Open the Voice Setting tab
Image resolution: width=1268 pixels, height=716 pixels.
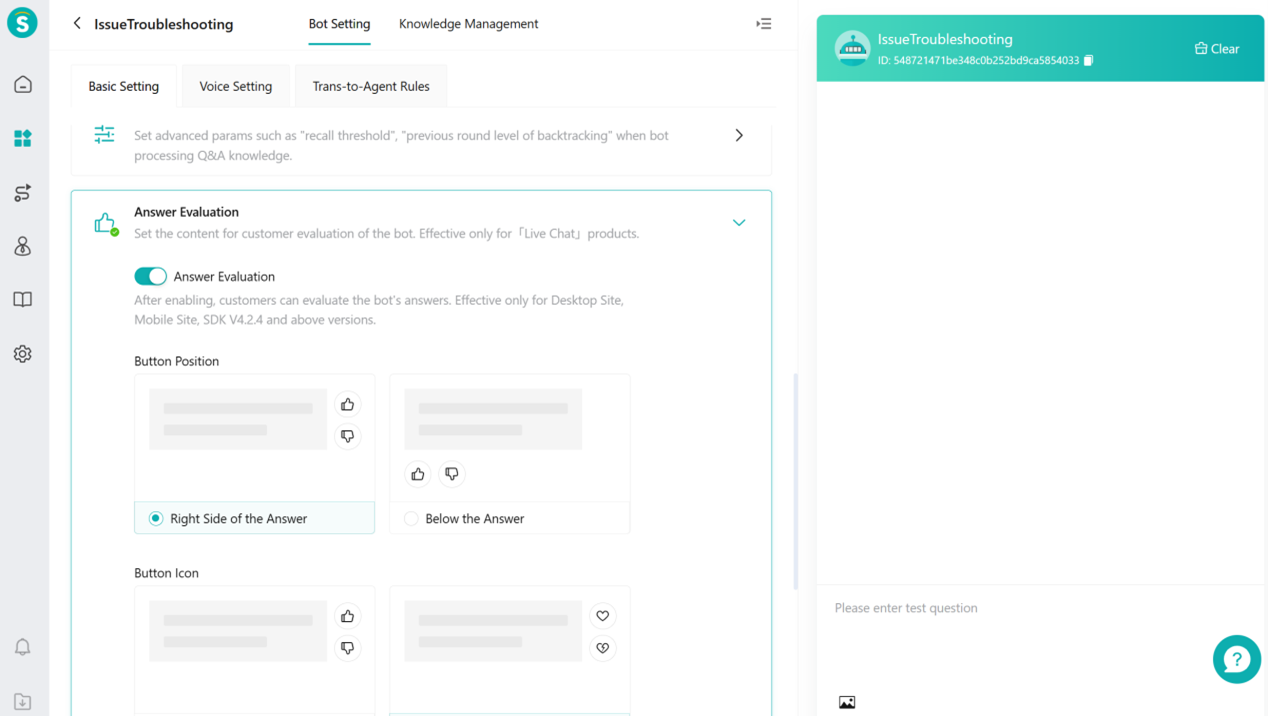point(235,86)
